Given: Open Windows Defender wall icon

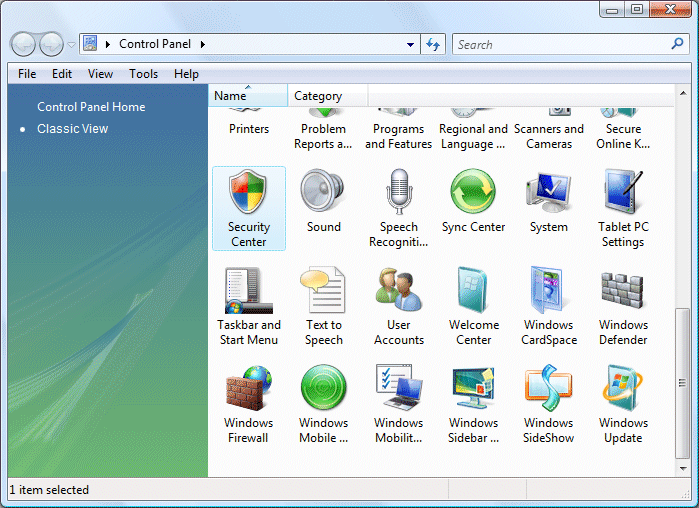Looking at the screenshot, I should [622, 291].
